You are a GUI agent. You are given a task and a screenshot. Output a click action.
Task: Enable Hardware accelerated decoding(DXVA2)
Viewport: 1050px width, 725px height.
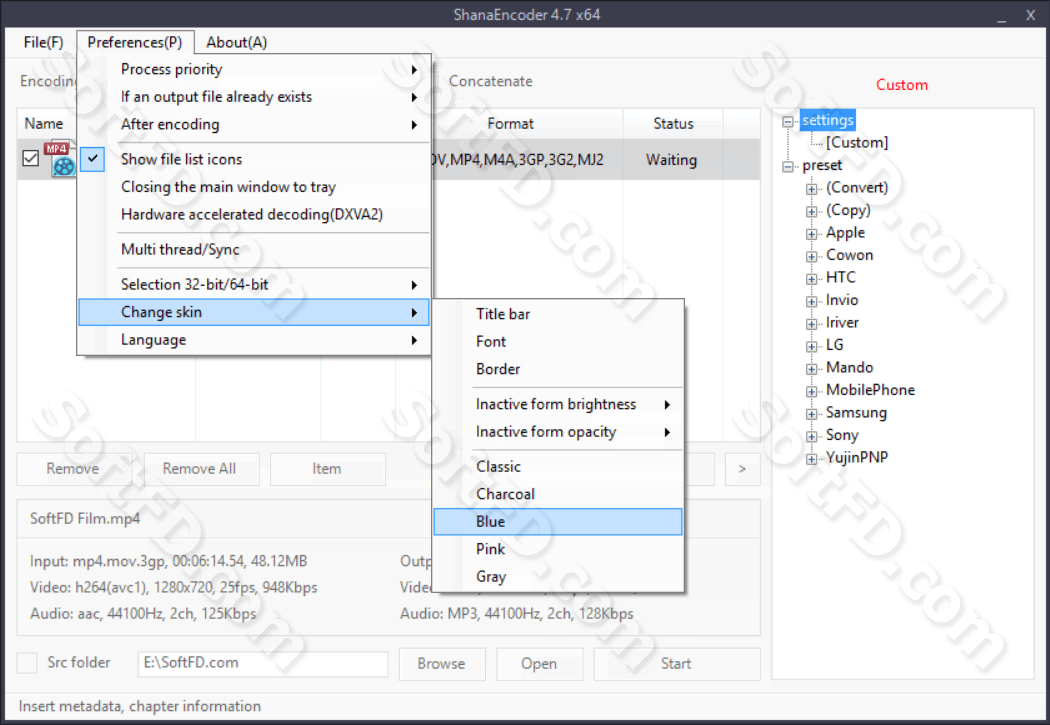click(254, 214)
